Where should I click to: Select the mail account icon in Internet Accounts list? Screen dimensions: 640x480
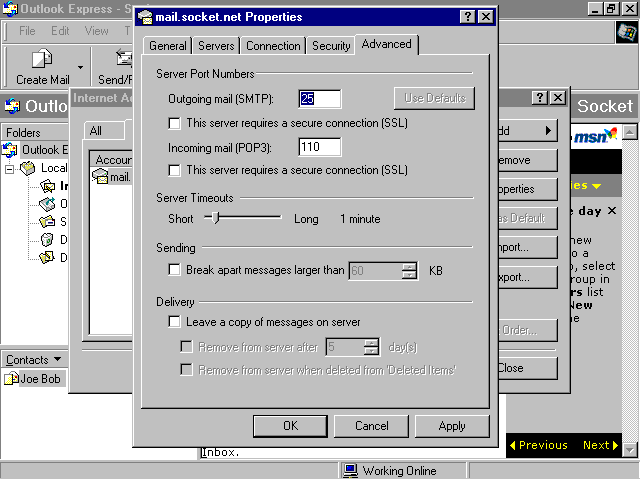tap(100, 176)
